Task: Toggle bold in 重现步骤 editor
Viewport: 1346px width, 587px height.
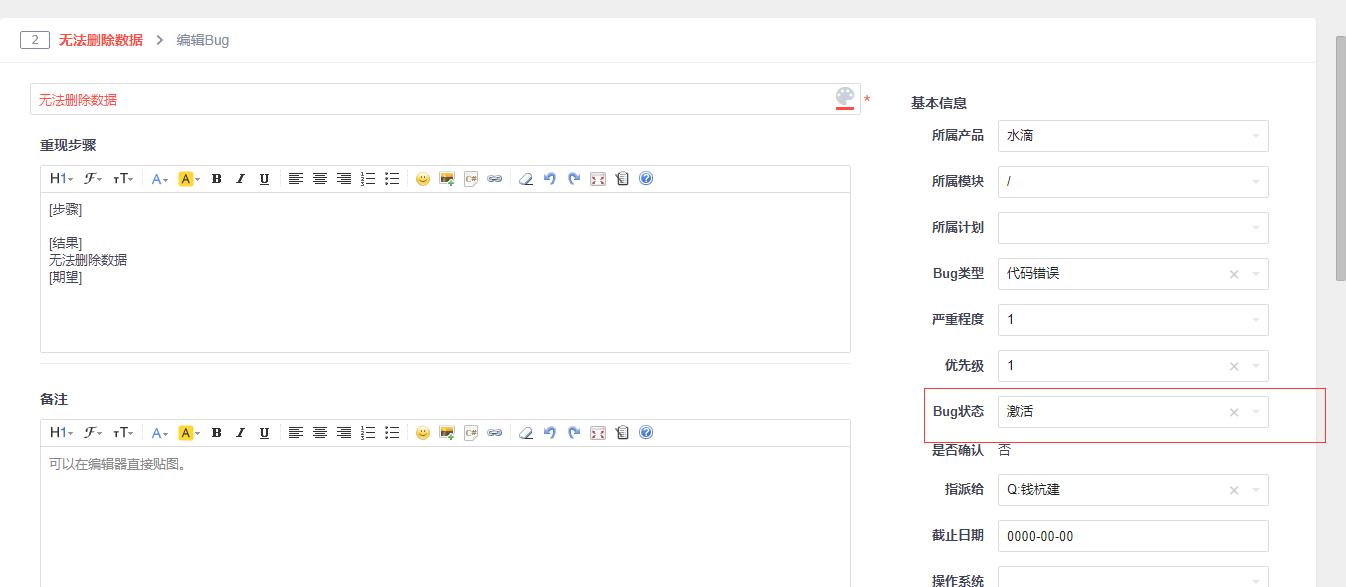Action: [x=216, y=179]
